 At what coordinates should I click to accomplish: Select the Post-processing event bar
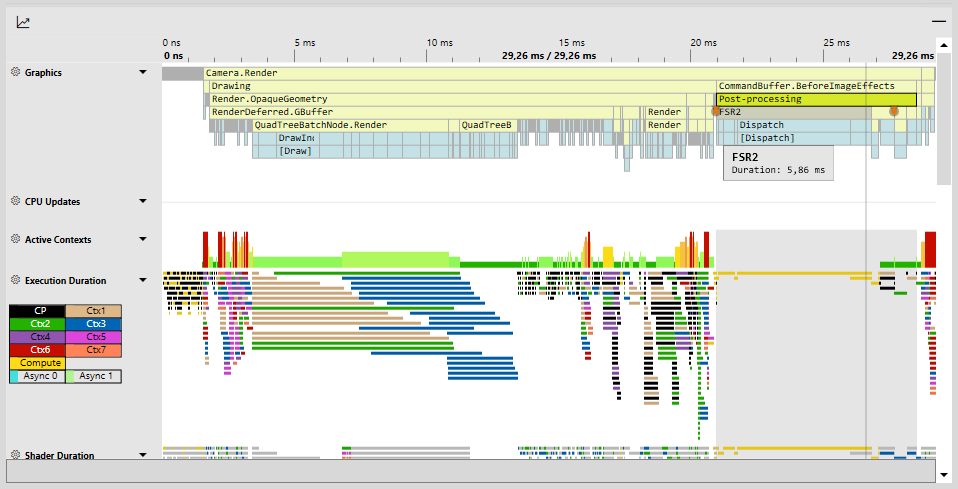[815, 99]
